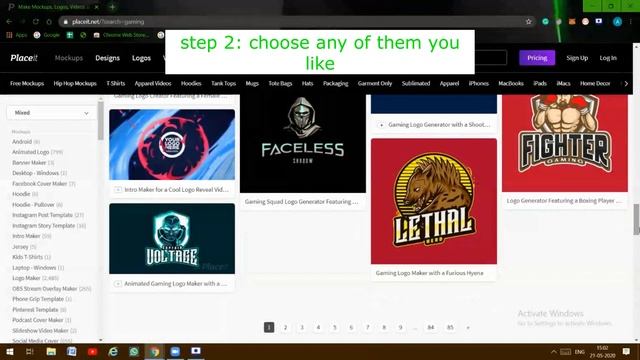This screenshot has height=360, width=640.
Task: Open Internet Explorer from taskbar
Action: 113,351
